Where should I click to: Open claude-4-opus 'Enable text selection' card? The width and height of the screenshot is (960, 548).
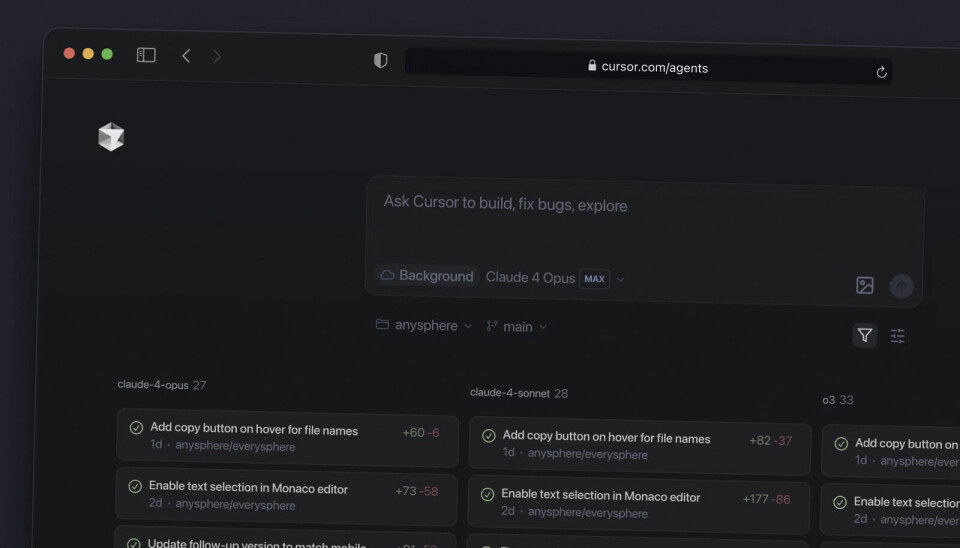286,495
